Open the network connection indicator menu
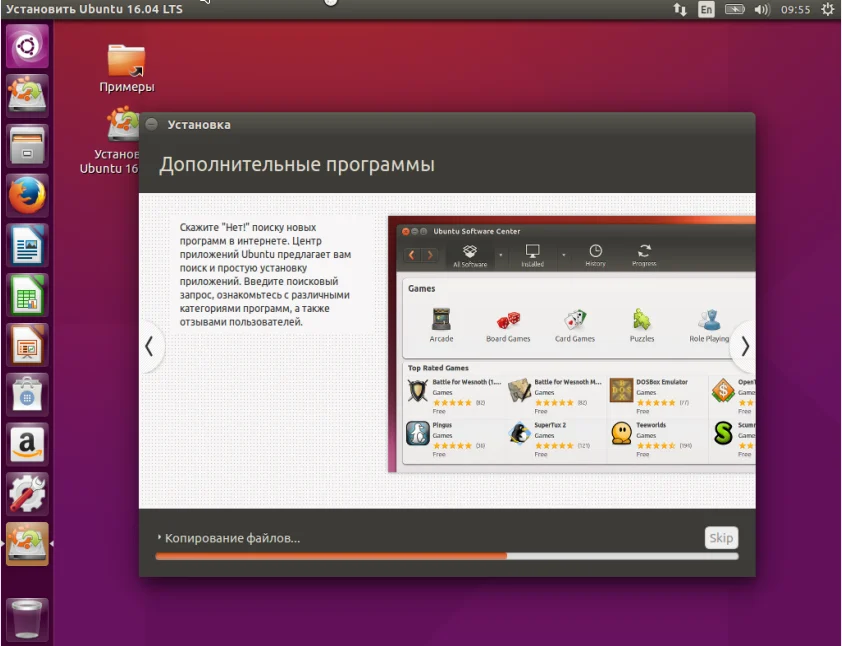The image size is (842, 646). click(680, 9)
